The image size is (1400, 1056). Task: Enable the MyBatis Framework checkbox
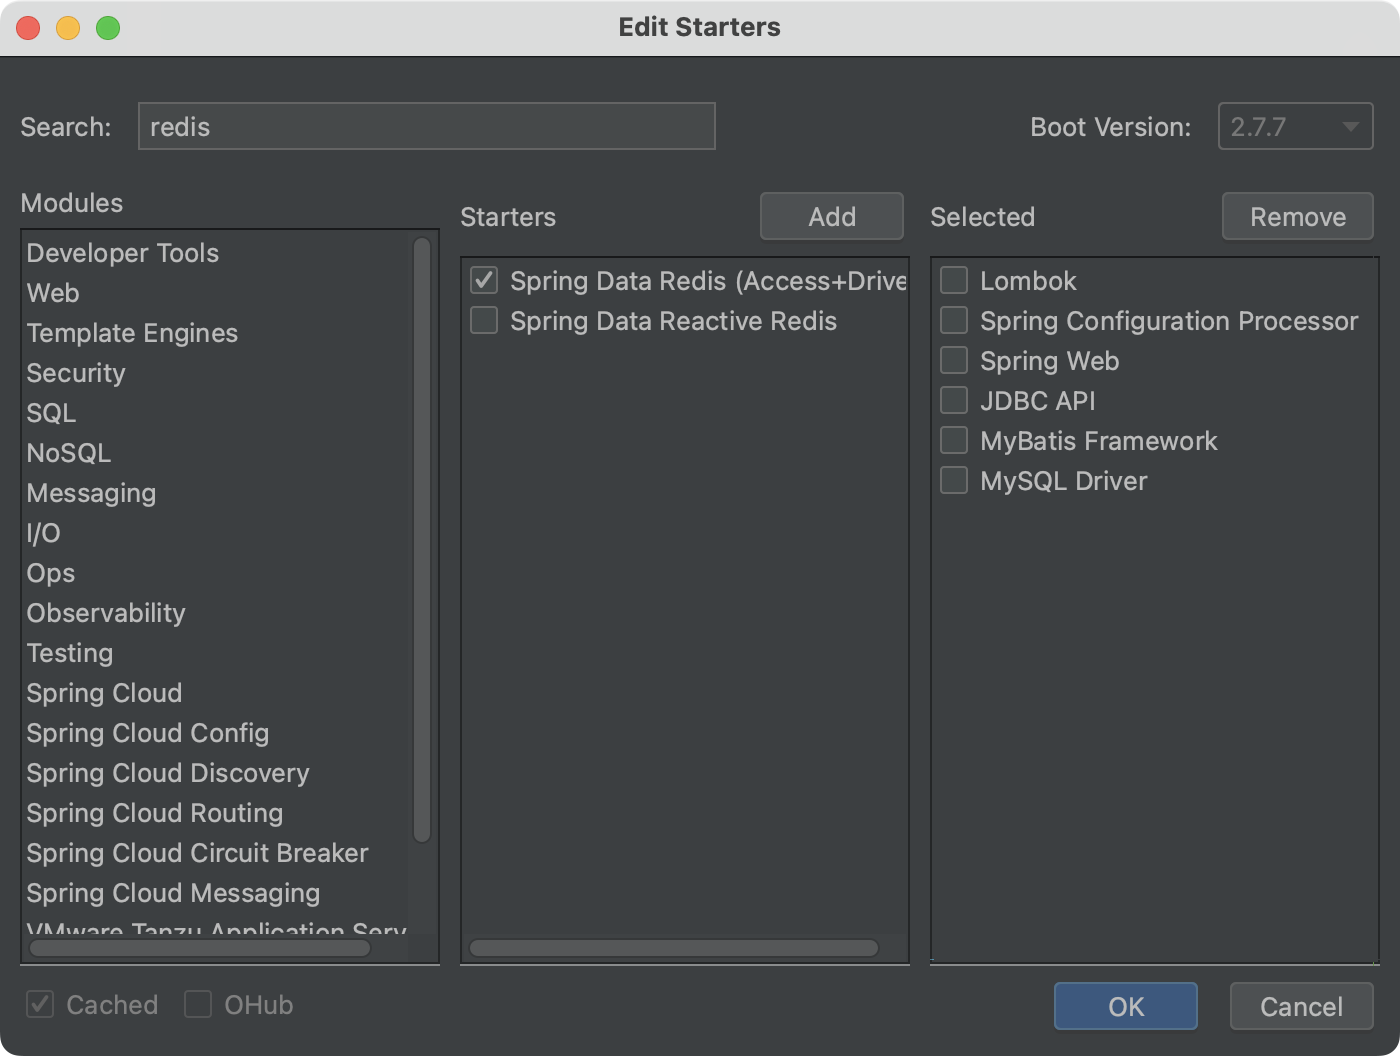[x=953, y=440]
